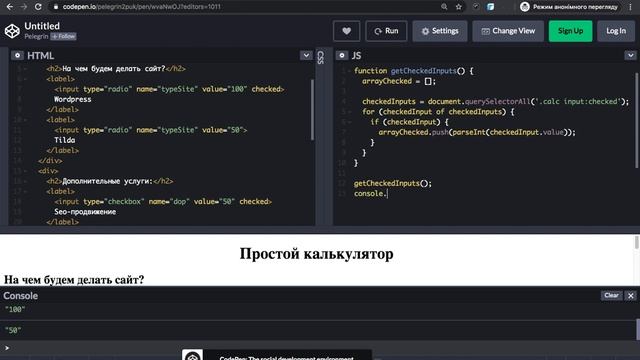Image resolution: width=640 pixels, height=360 pixels.
Task: Click the CodePen logo icon
Action: click(12, 31)
